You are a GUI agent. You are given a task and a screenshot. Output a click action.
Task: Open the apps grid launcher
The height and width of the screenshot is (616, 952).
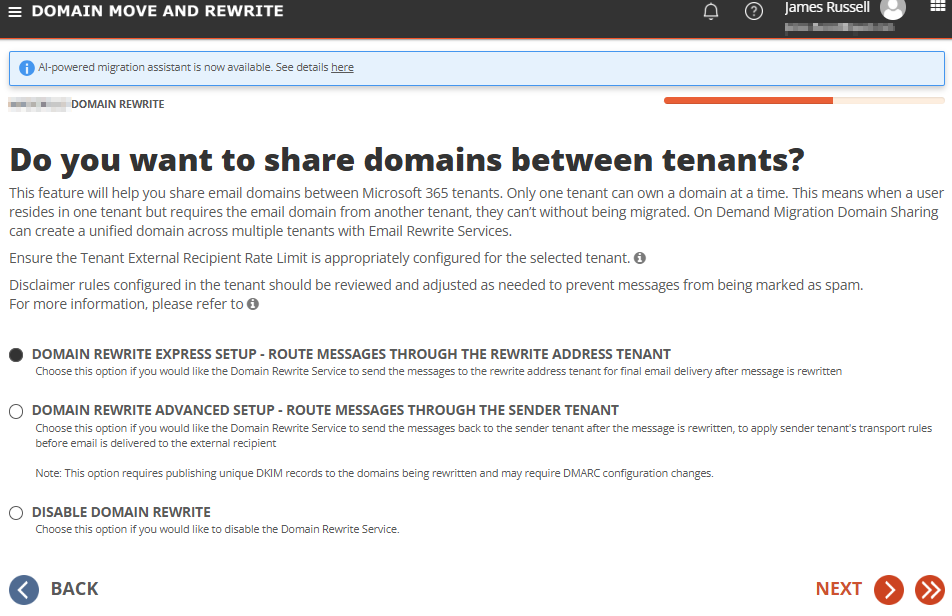tap(938, 6)
